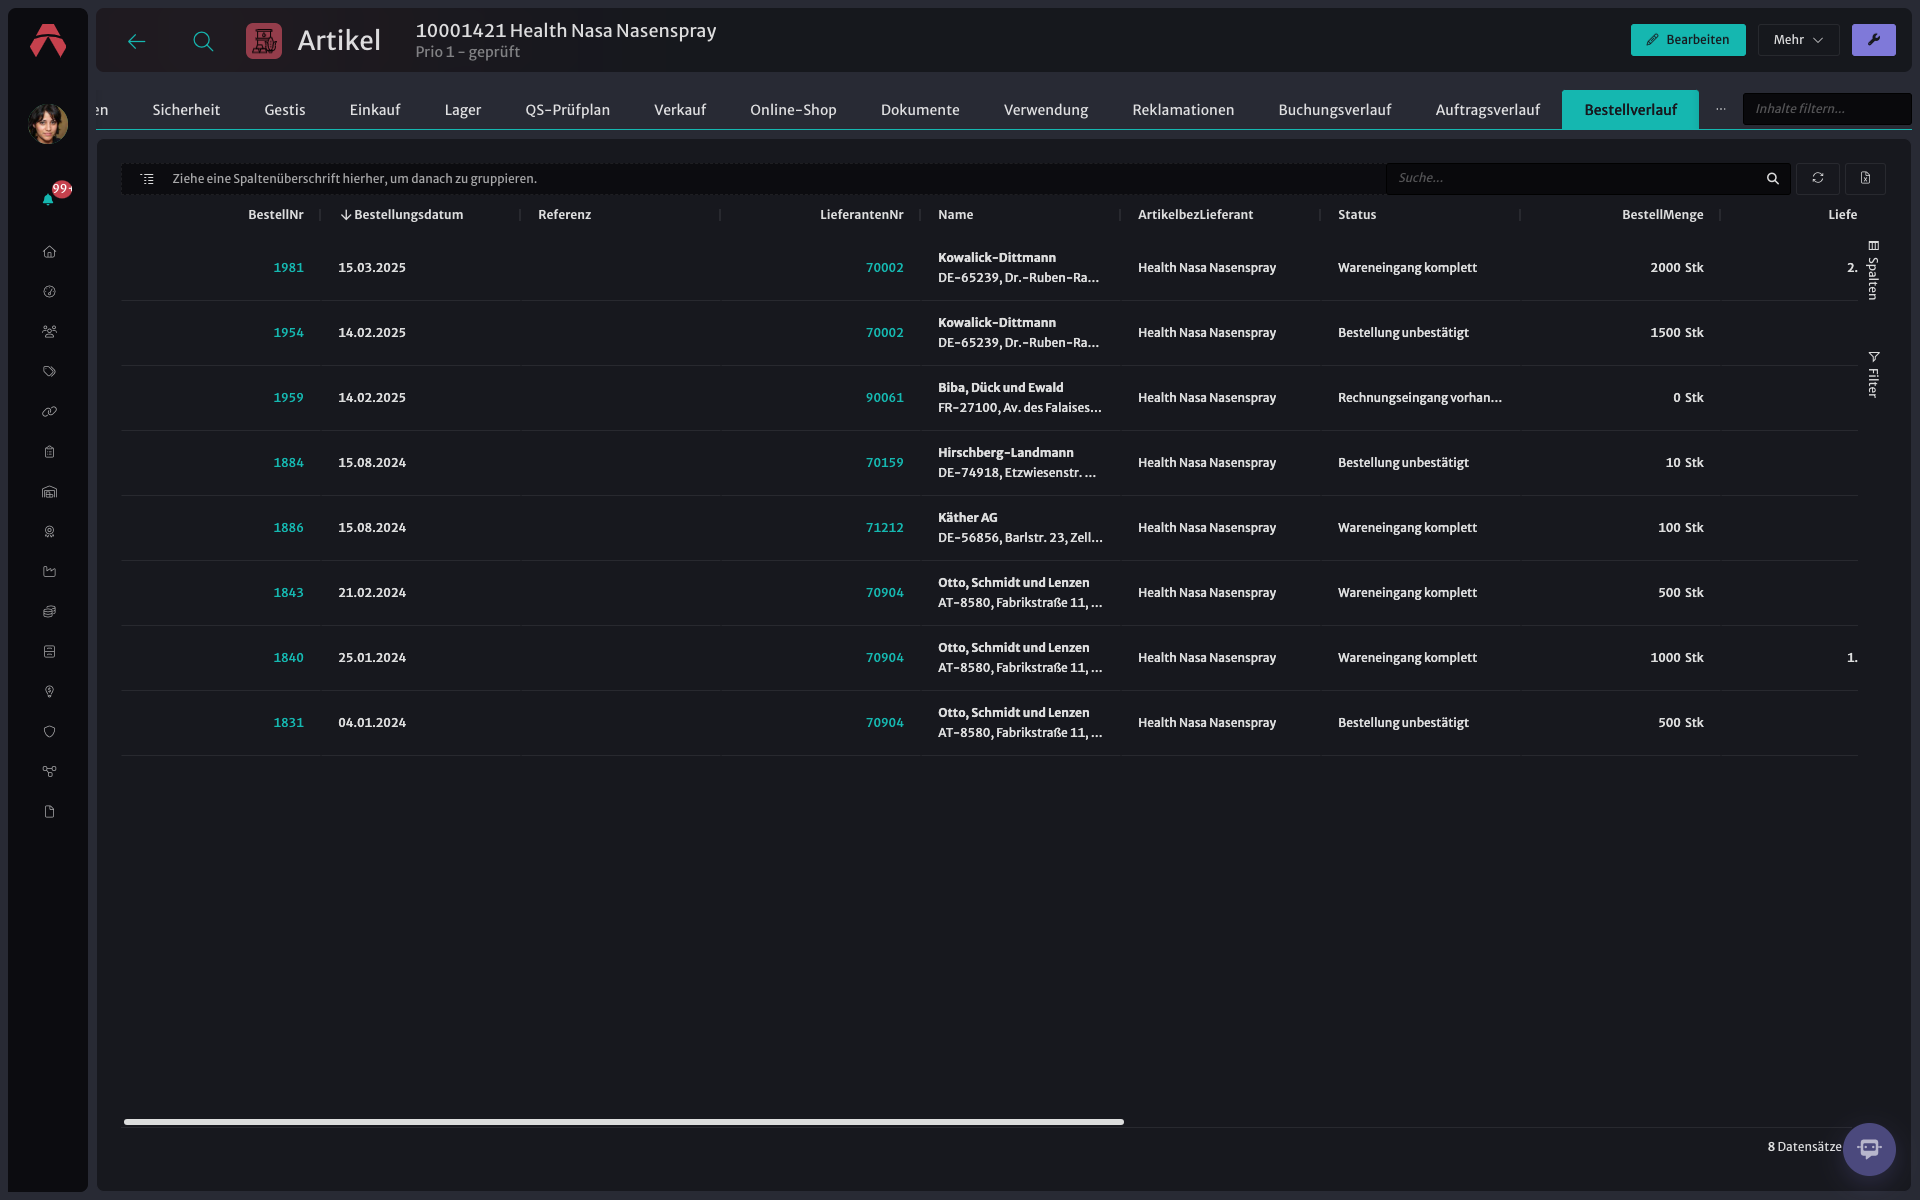
Task: Click the Bearbeiten button
Action: click(1688, 40)
